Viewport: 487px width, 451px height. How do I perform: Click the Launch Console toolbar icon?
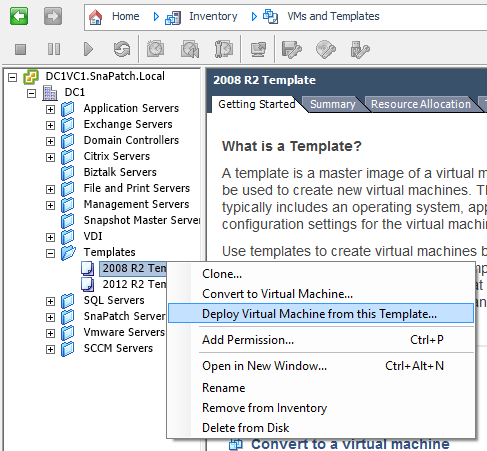pyautogui.click(x=258, y=49)
